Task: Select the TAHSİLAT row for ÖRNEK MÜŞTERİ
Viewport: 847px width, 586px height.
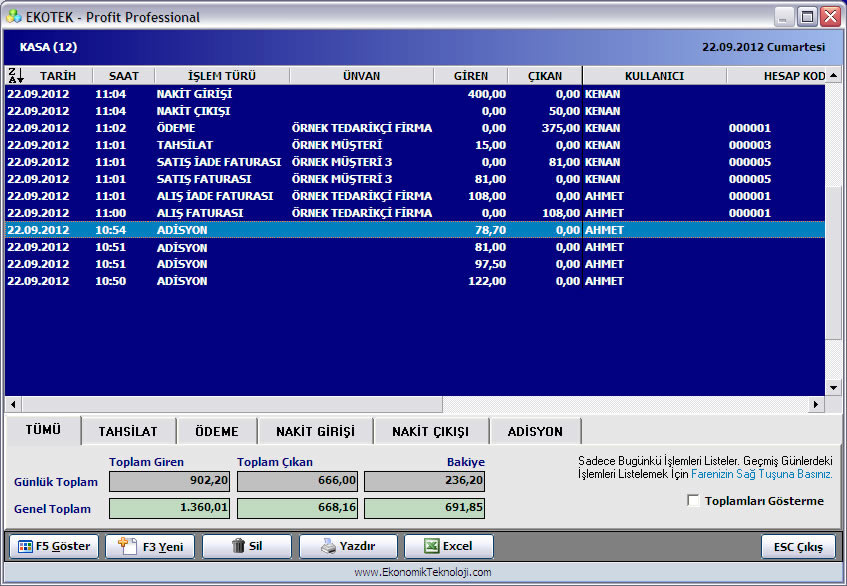Action: pos(415,145)
